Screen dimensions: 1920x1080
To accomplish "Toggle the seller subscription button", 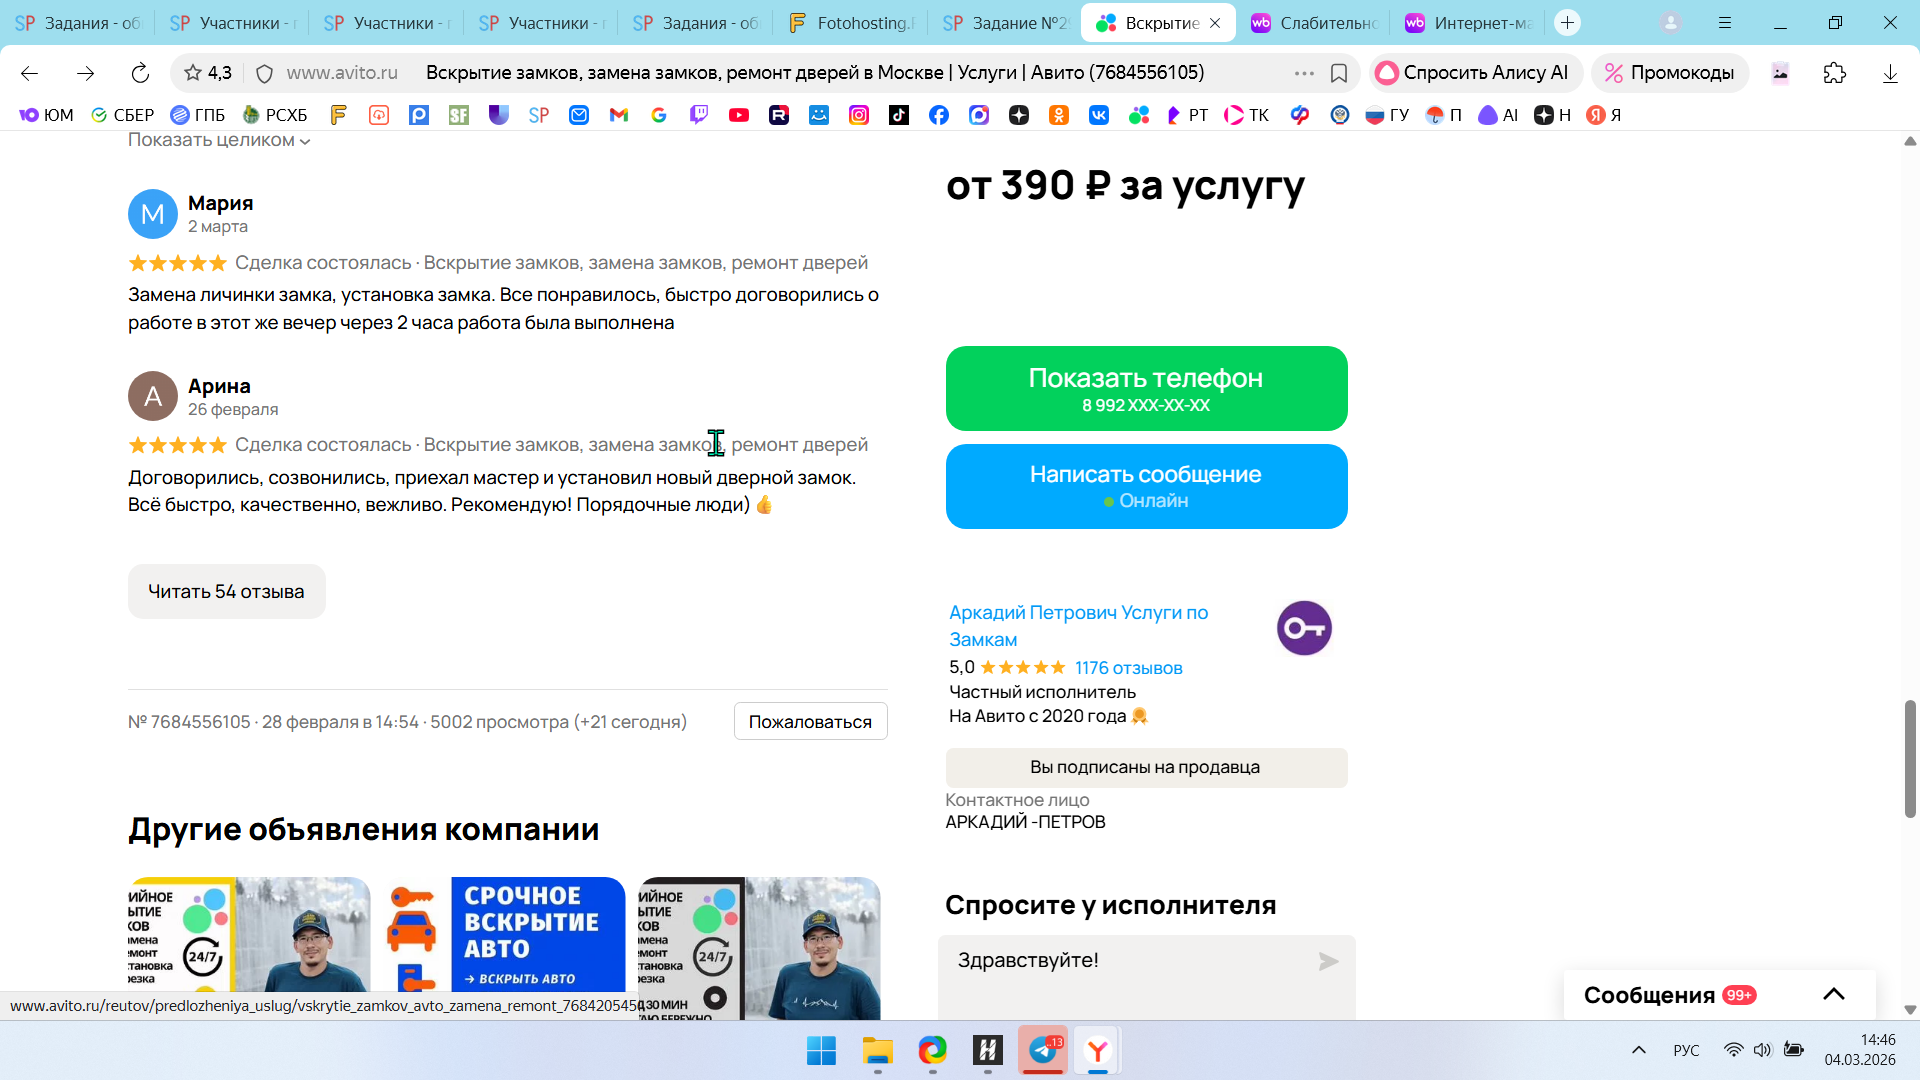I will click(1146, 768).
